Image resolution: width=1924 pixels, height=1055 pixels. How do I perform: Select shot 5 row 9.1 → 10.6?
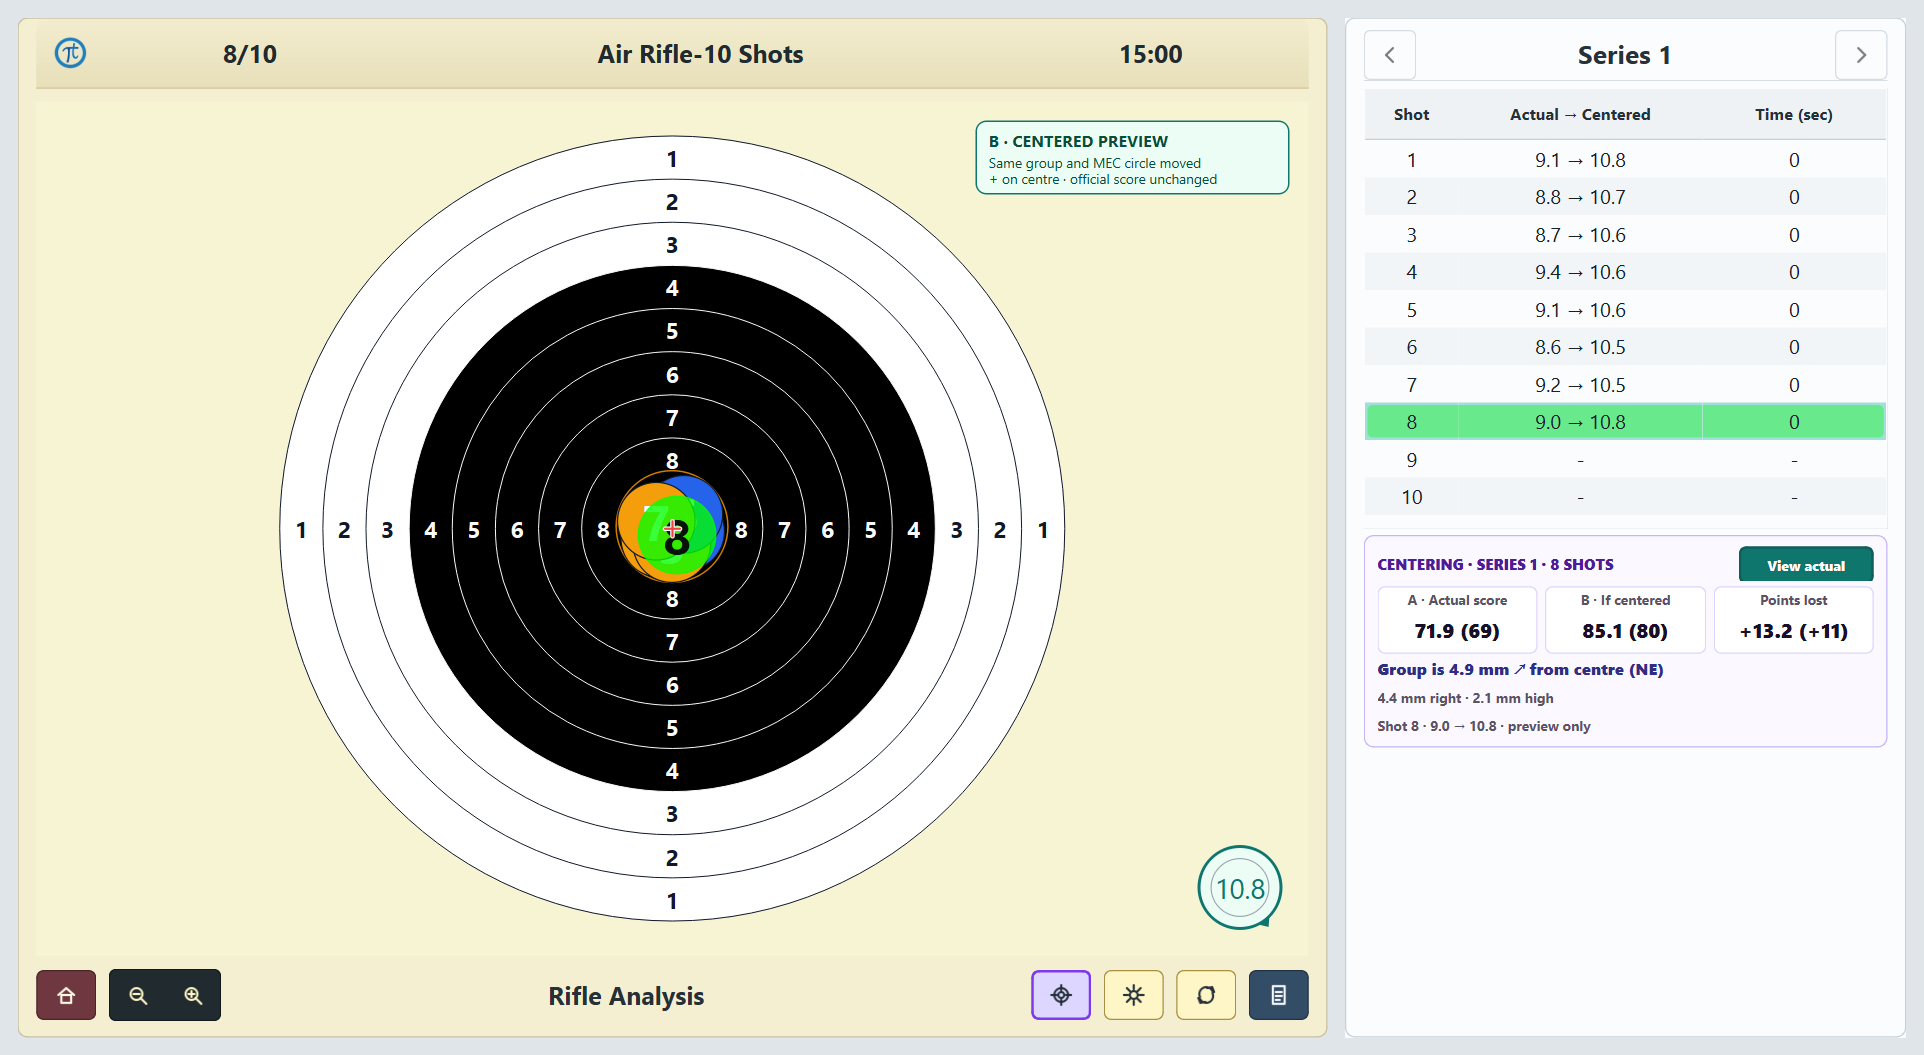pos(1625,310)
